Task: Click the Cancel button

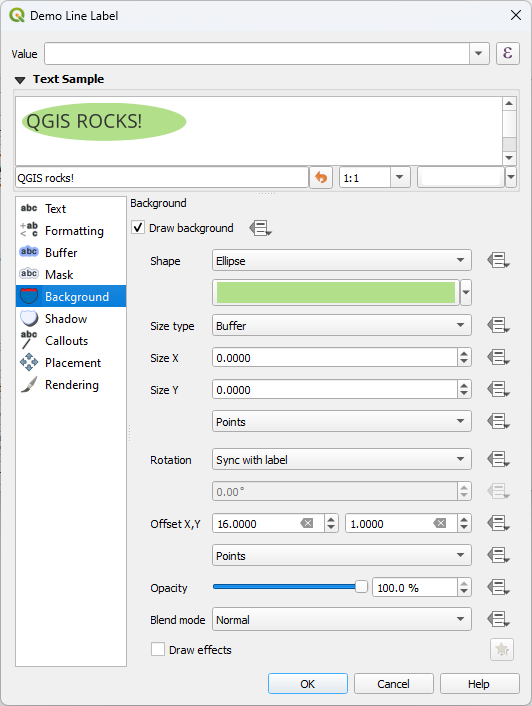Action: tap(393, 684)
